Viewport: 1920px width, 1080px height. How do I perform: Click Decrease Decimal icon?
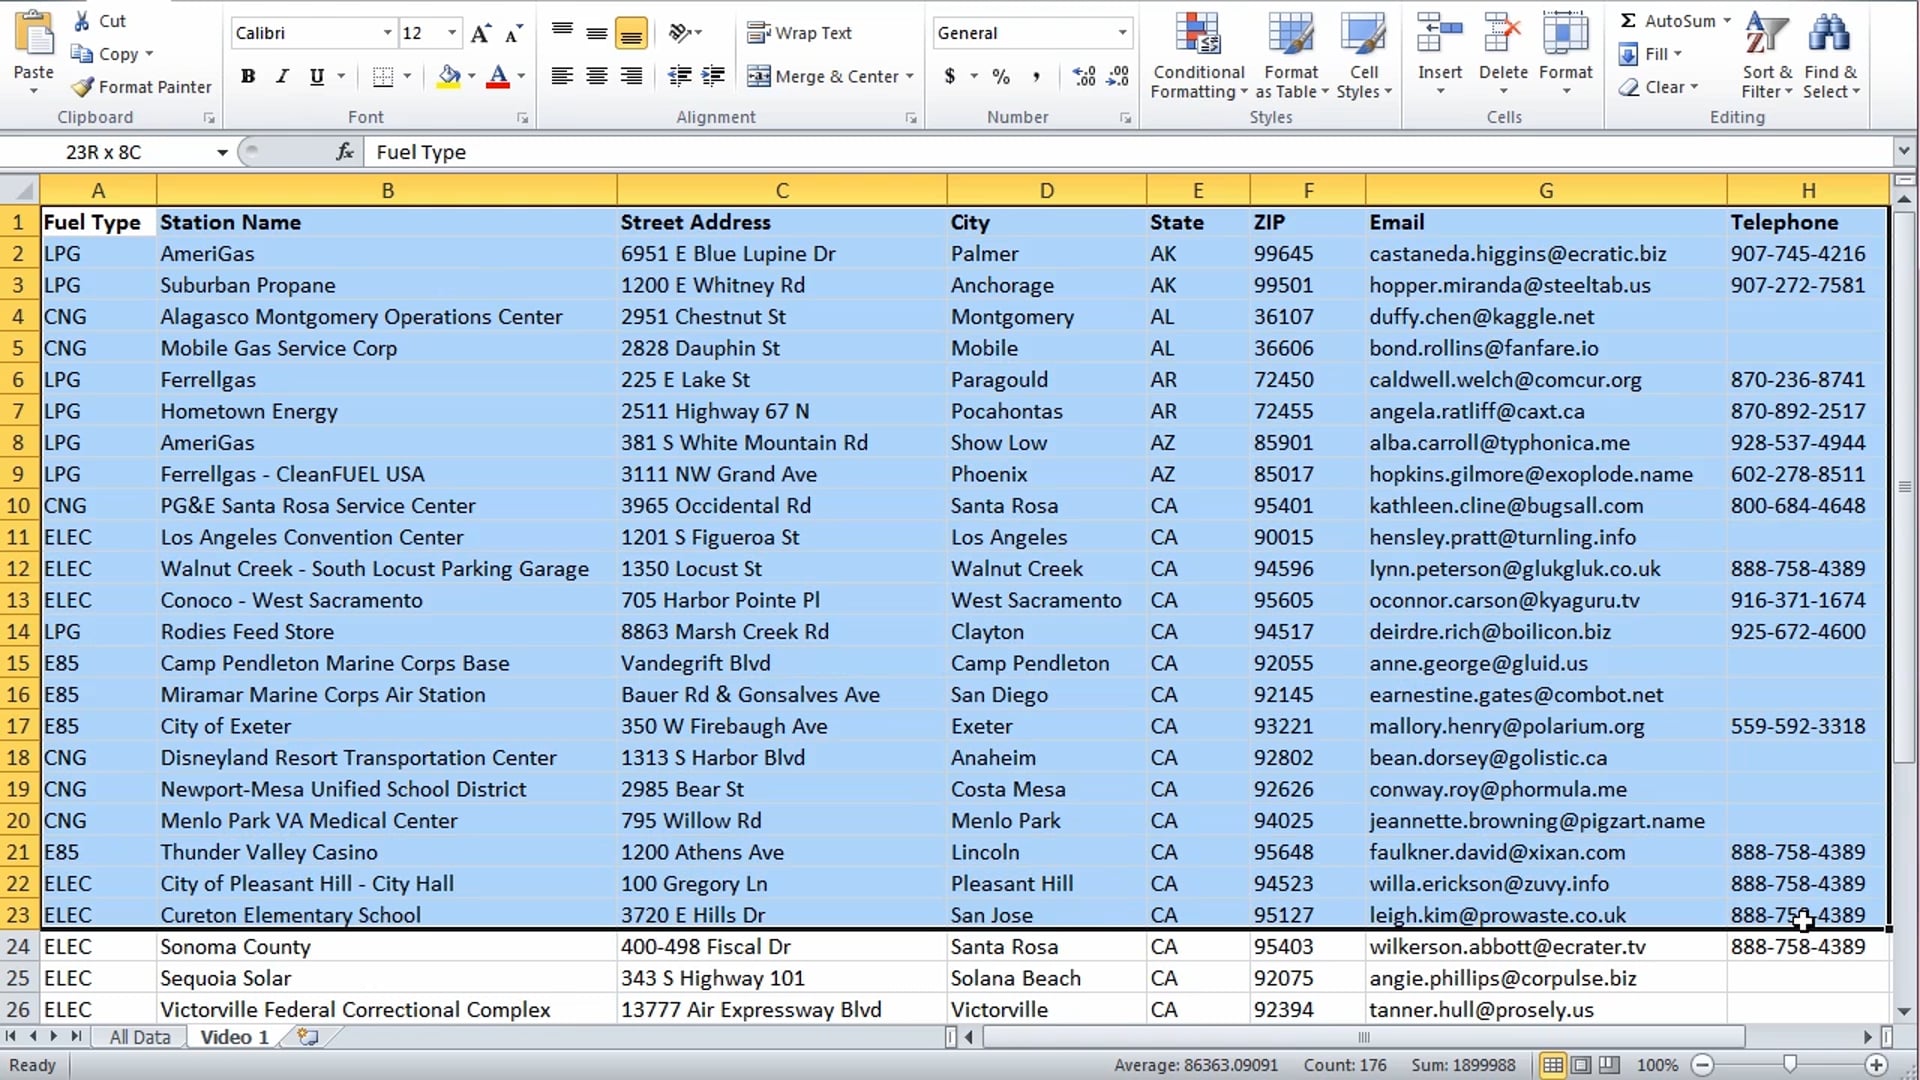click(1119, 76)
